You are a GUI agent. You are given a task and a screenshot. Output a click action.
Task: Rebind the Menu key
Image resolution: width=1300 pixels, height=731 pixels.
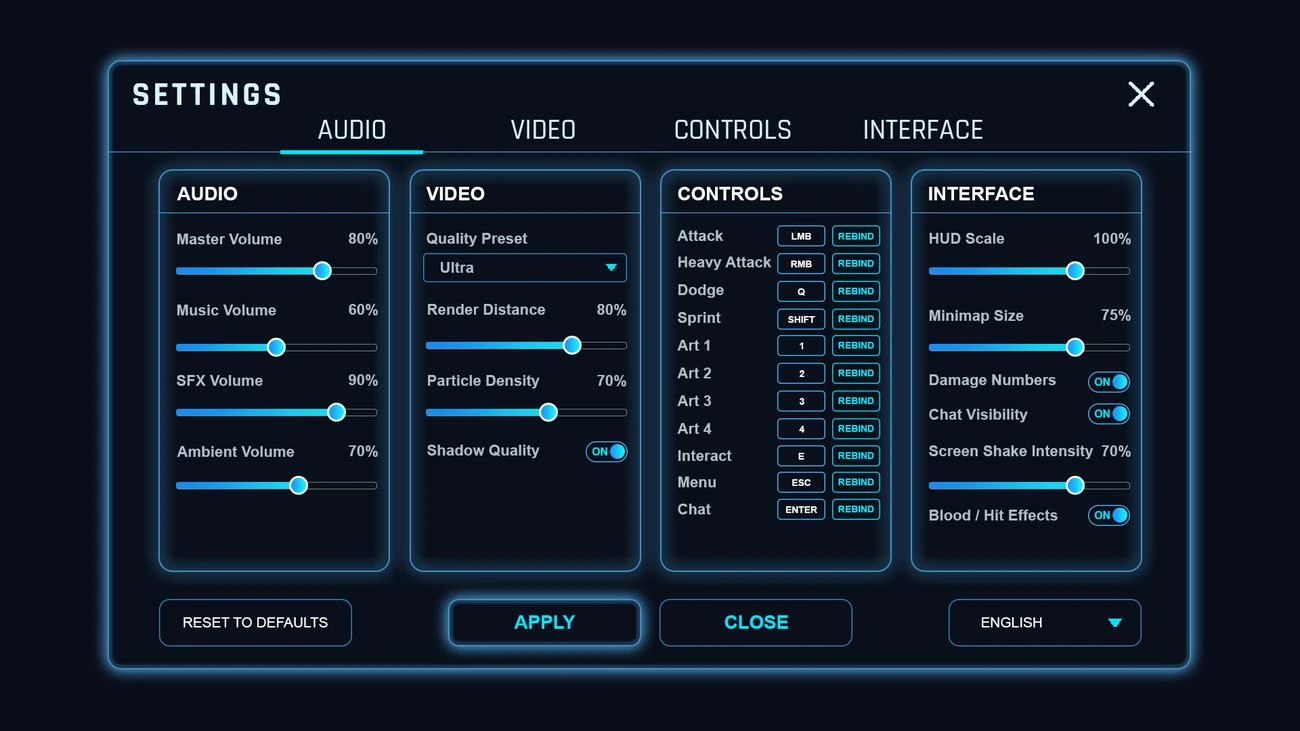pyautogui.click(x=856, y=482)
